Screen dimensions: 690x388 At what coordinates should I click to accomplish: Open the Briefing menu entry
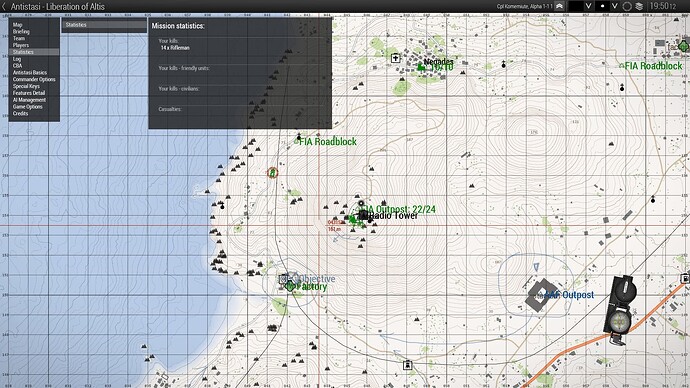(21, 32)
